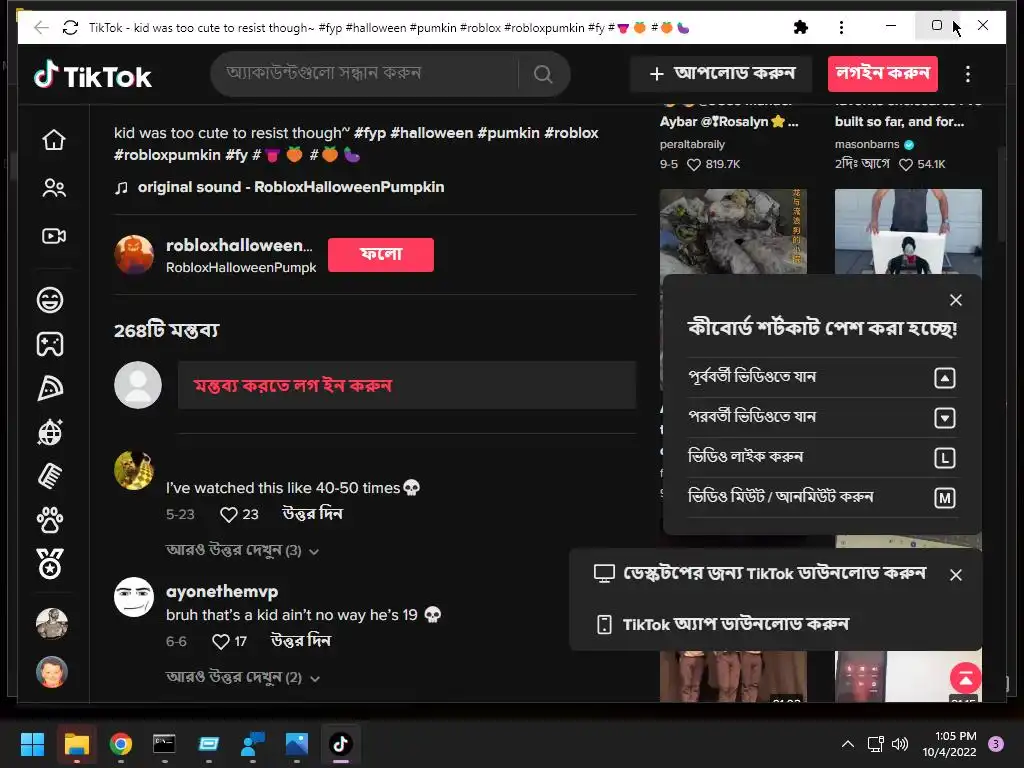Image resolution: width=1024 pixels, height=768 pixels.
Task: Expand more replies (2) under ayonethemvp comment
Action: tap(242, 677)
